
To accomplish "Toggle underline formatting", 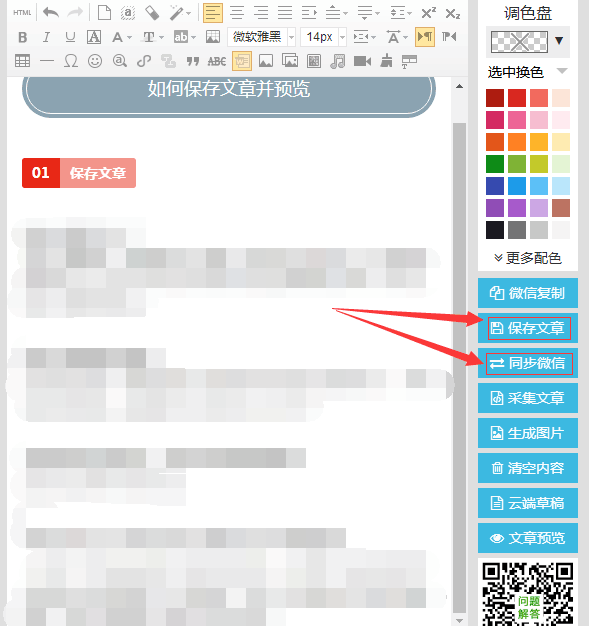I will pyautogui.click(x=70, y=37).
